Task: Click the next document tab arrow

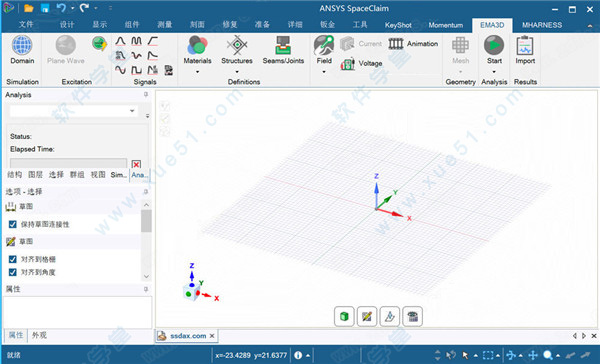Action: click(x=584, y=336)
